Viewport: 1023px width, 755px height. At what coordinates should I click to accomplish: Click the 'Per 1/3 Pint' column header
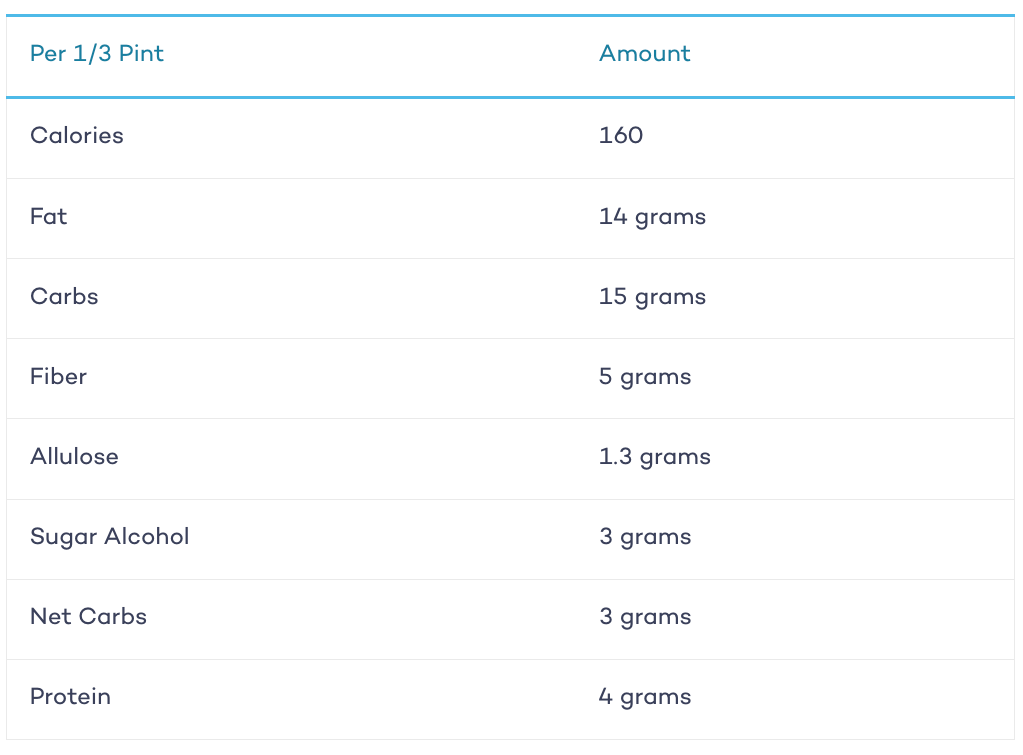[97, 54]
